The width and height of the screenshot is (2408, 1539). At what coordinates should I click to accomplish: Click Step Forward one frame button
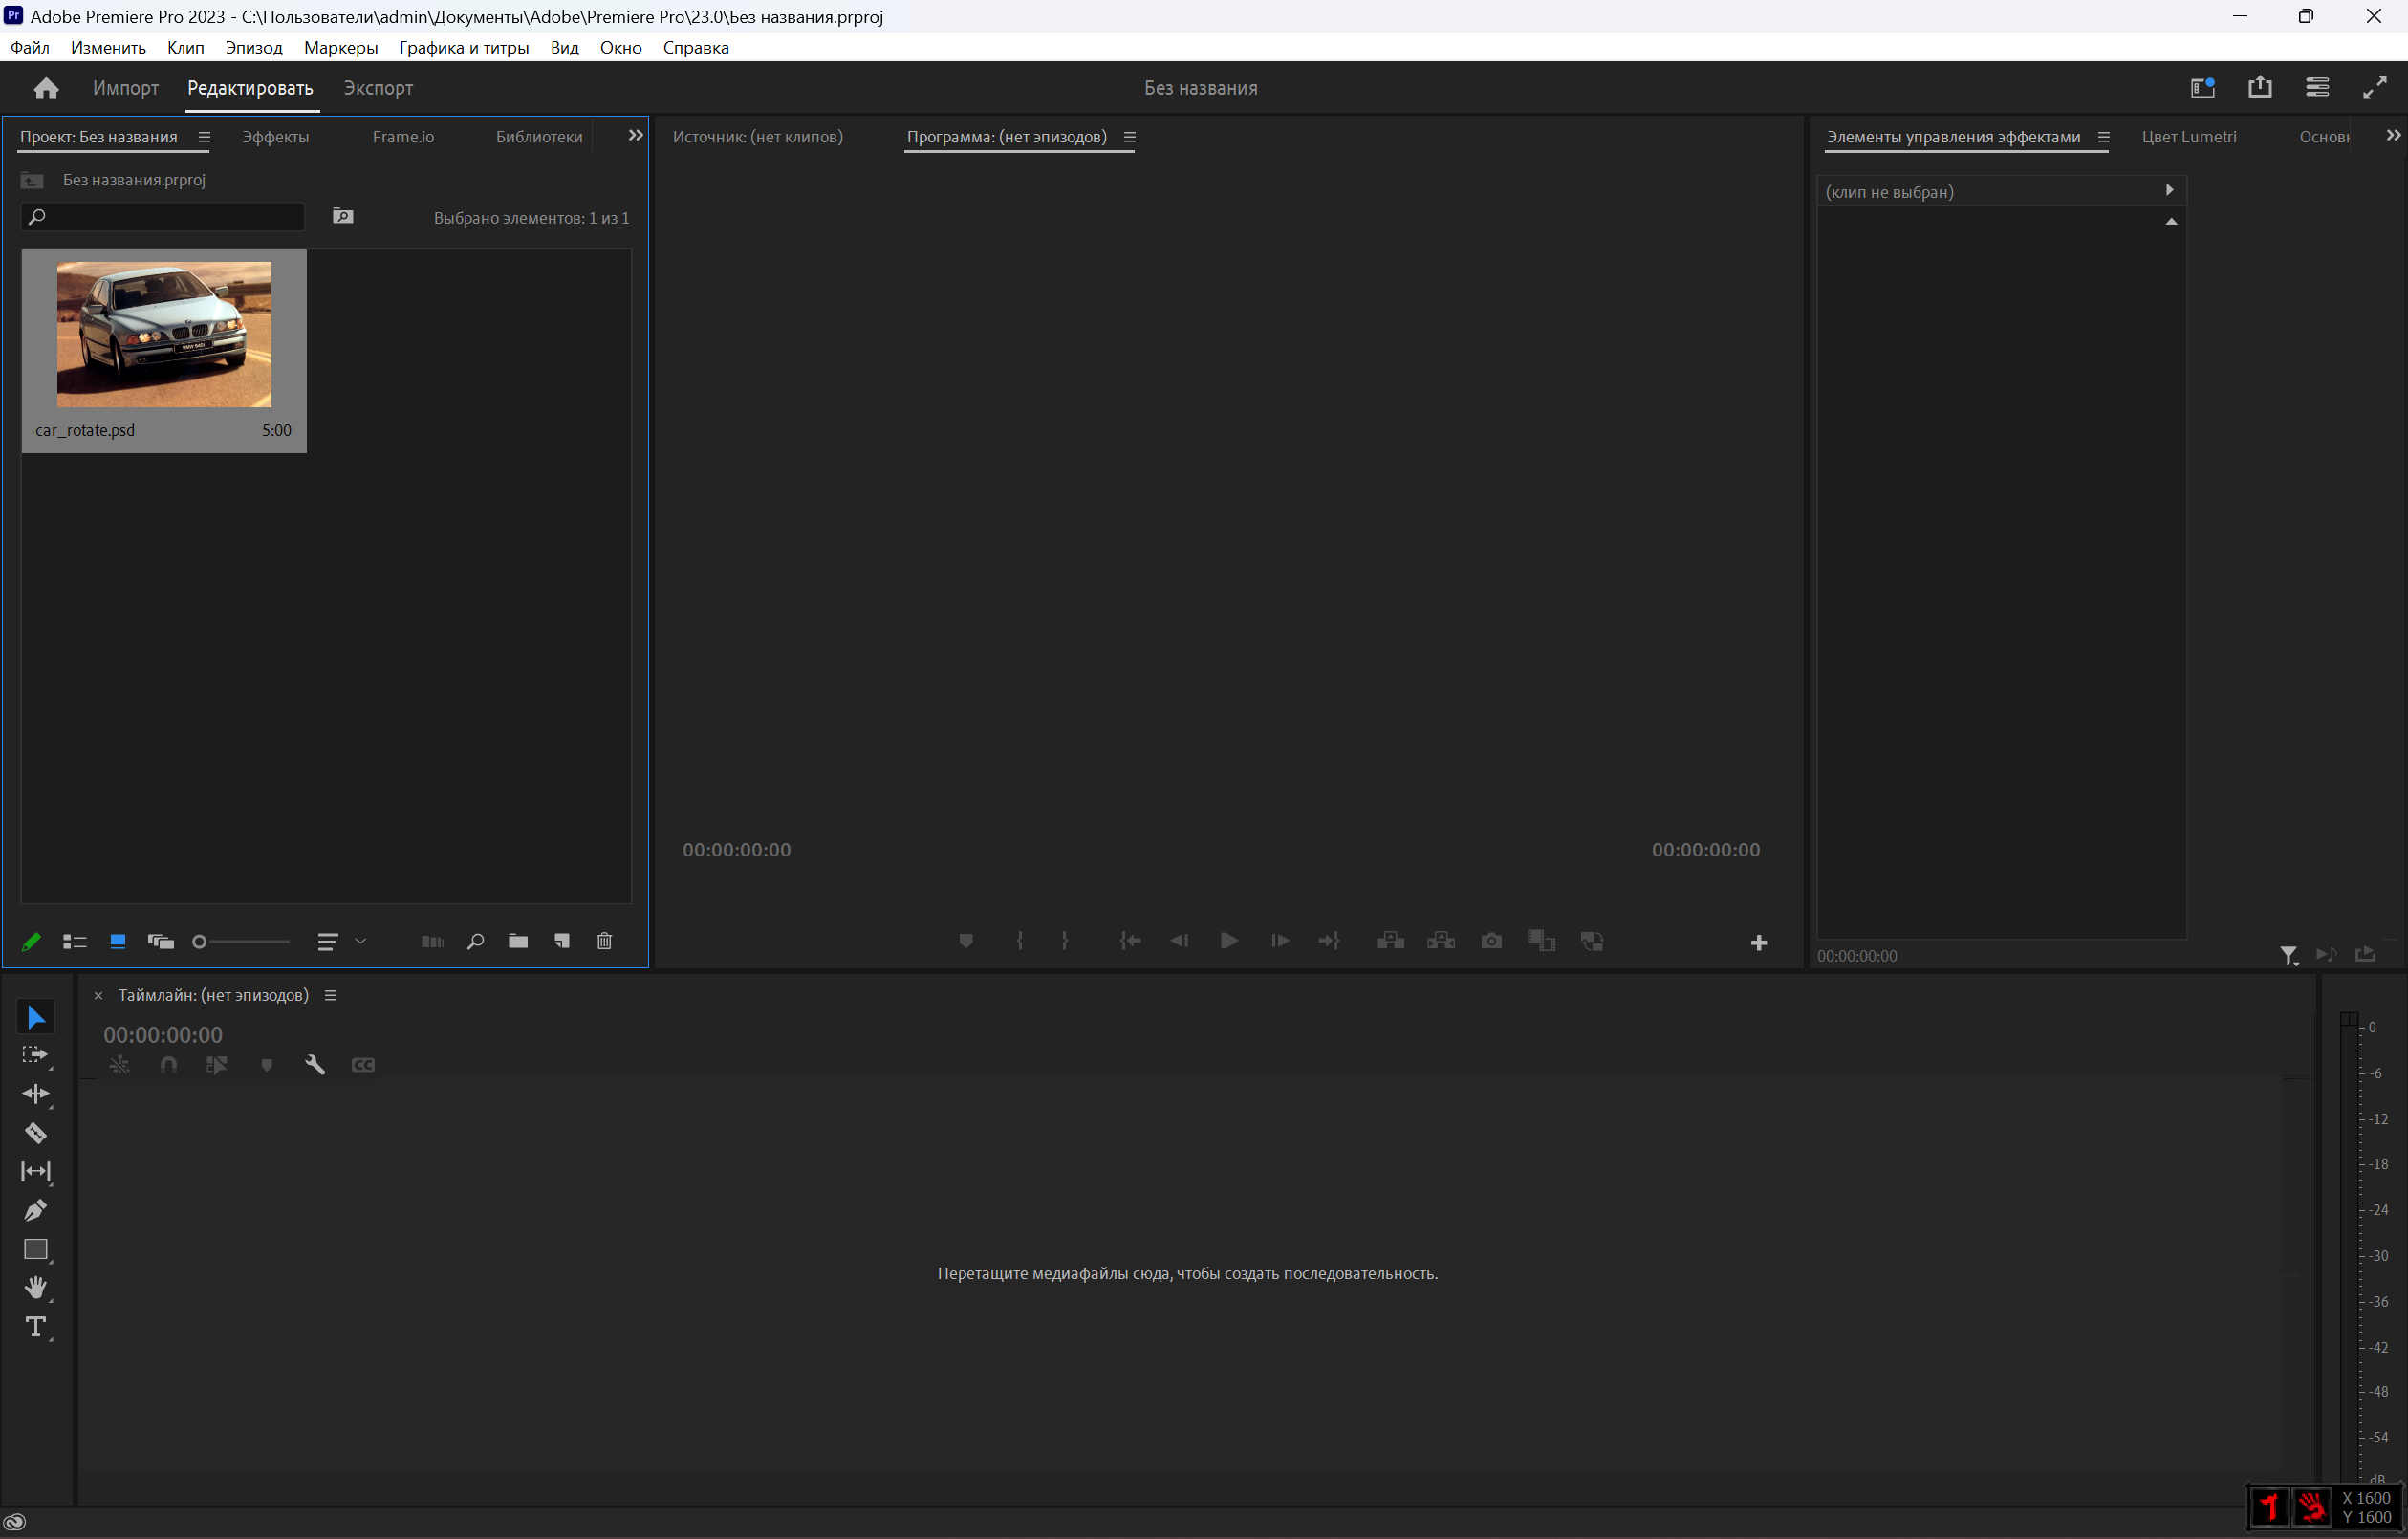click(1279, 941)
